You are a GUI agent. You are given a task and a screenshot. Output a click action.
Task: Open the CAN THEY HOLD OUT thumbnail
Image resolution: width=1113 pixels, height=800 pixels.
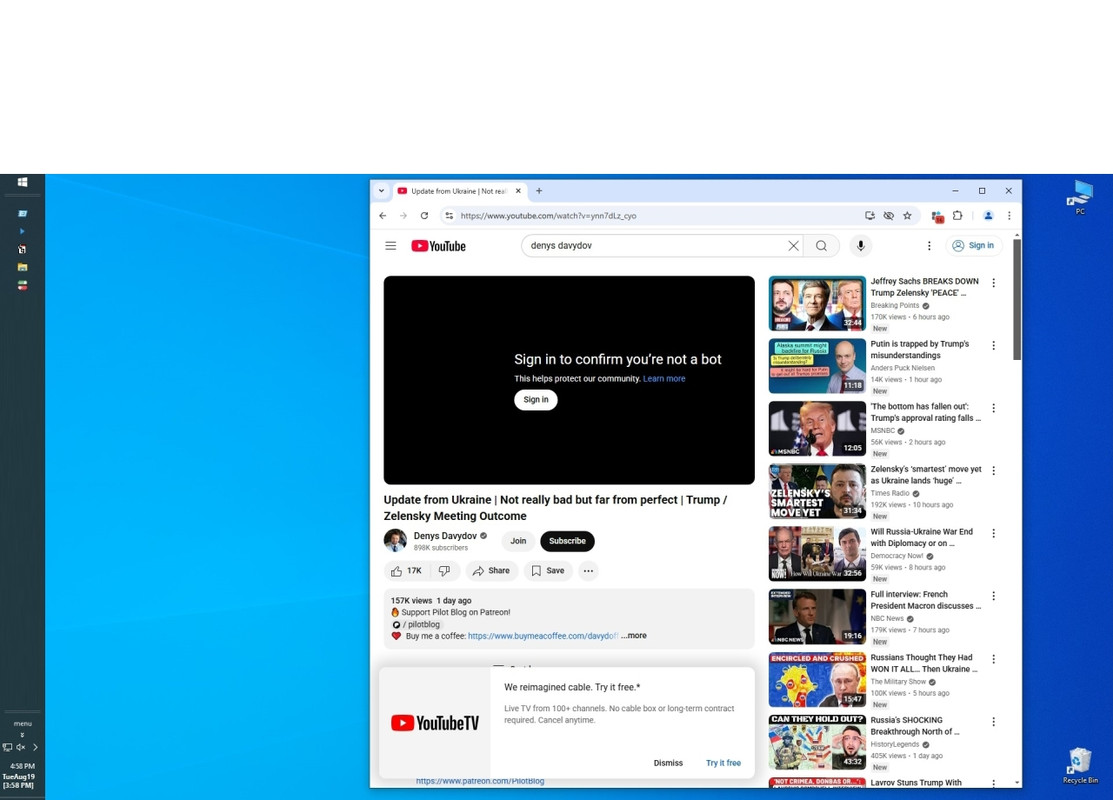817,742
